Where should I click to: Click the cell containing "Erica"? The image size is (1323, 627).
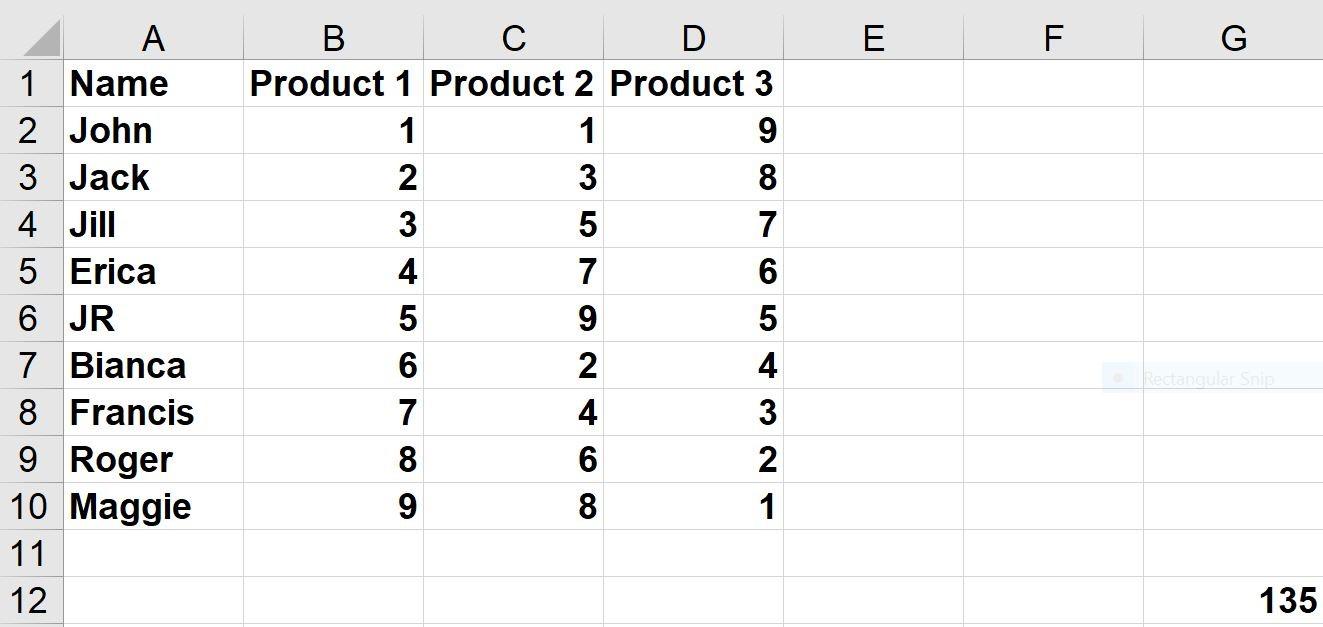[x=153, y=272]
